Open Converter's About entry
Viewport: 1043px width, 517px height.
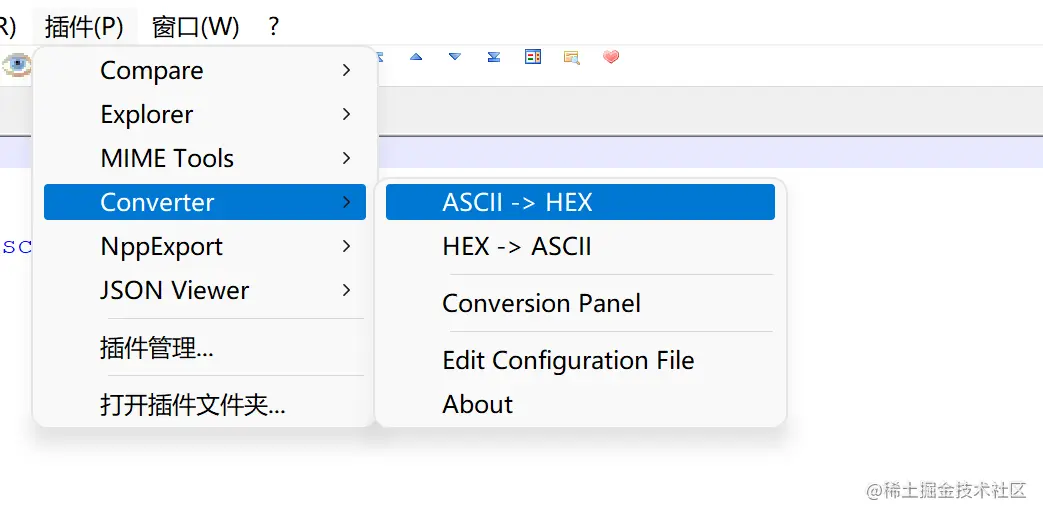[477, 404]
